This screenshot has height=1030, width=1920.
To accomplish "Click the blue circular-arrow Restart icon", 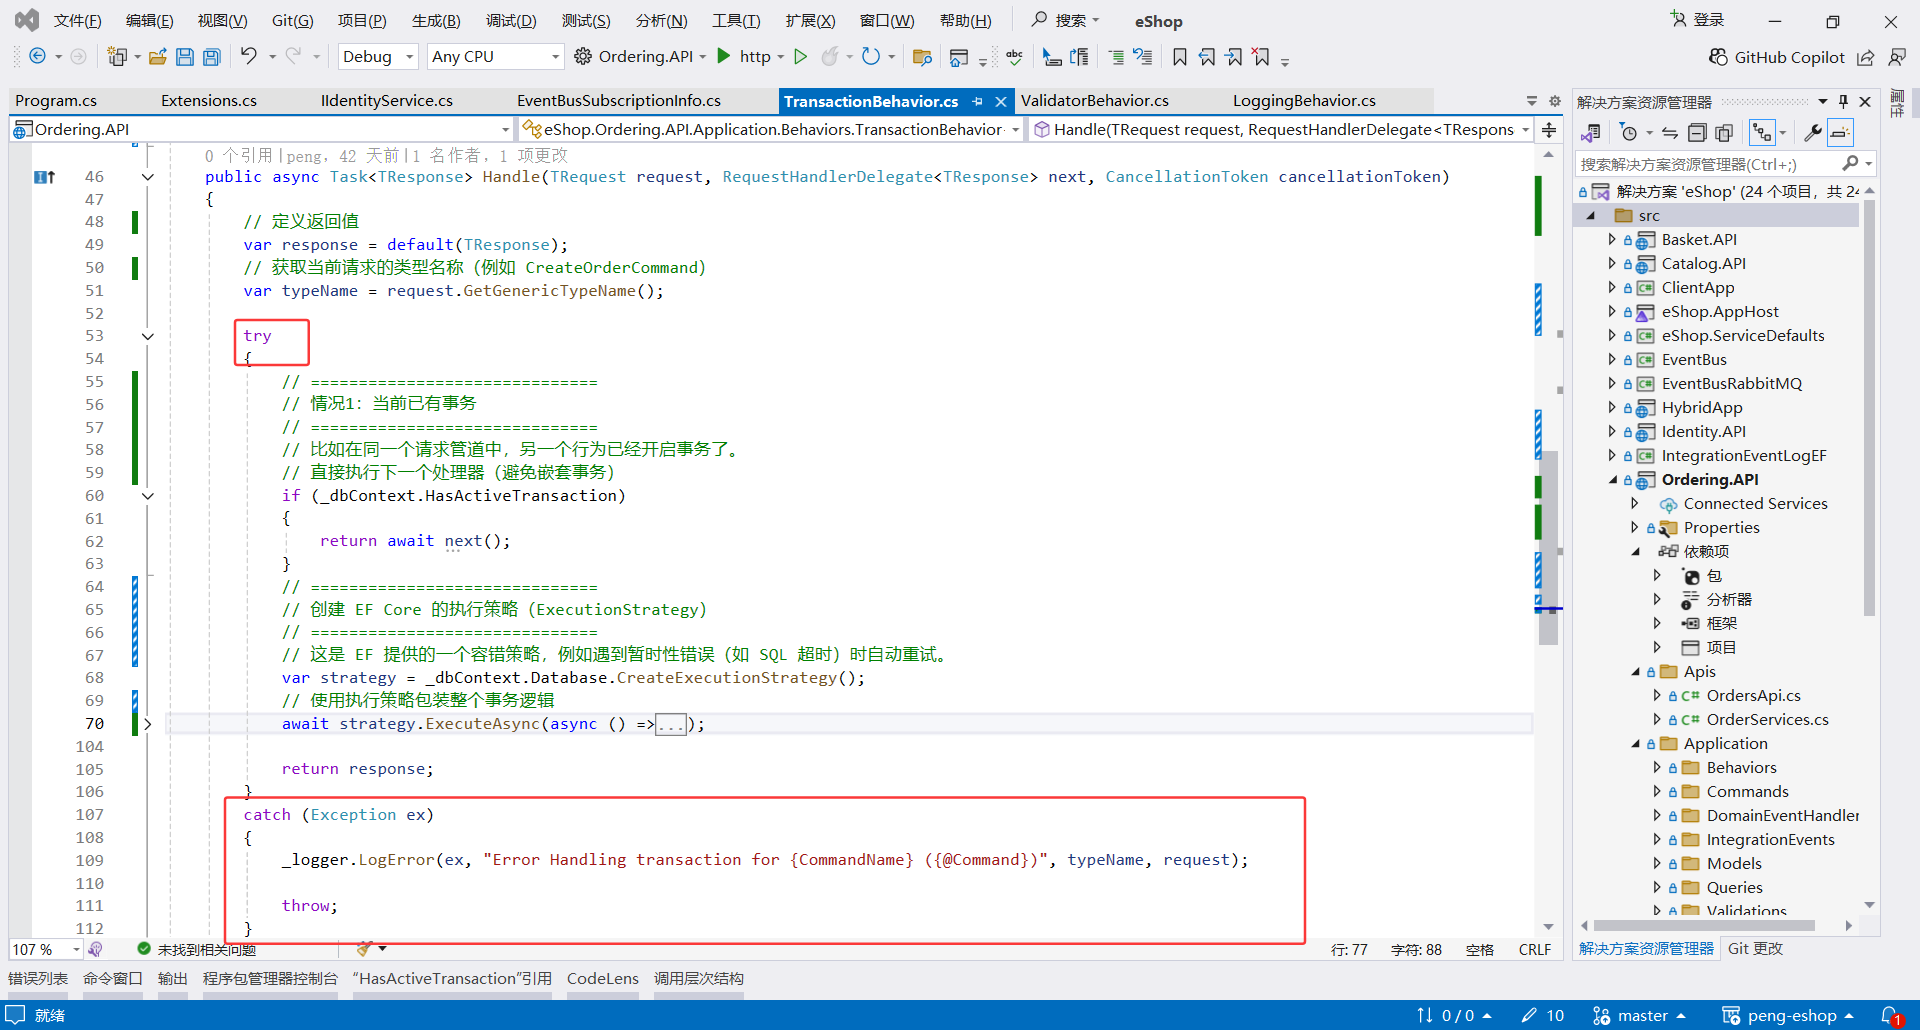I will click(871, 57).
